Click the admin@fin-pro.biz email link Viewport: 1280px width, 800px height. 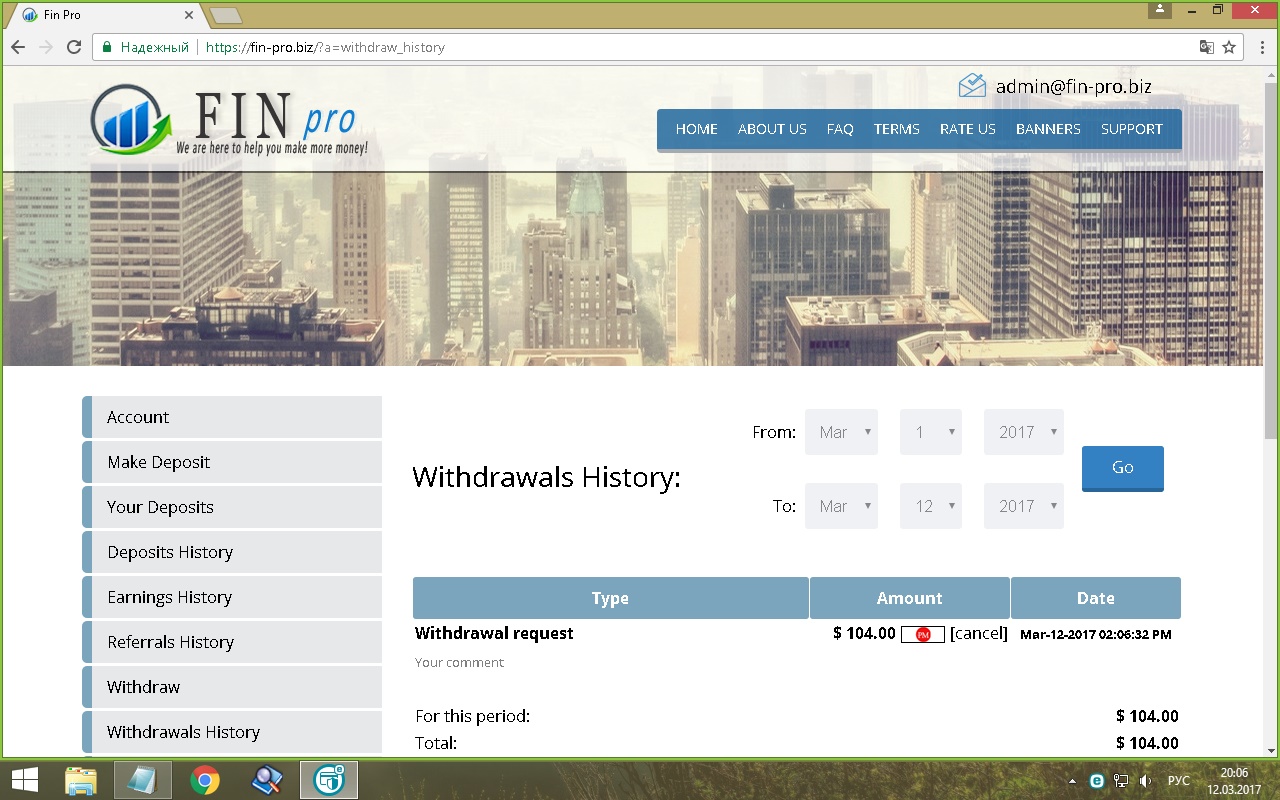point(1074,87)
